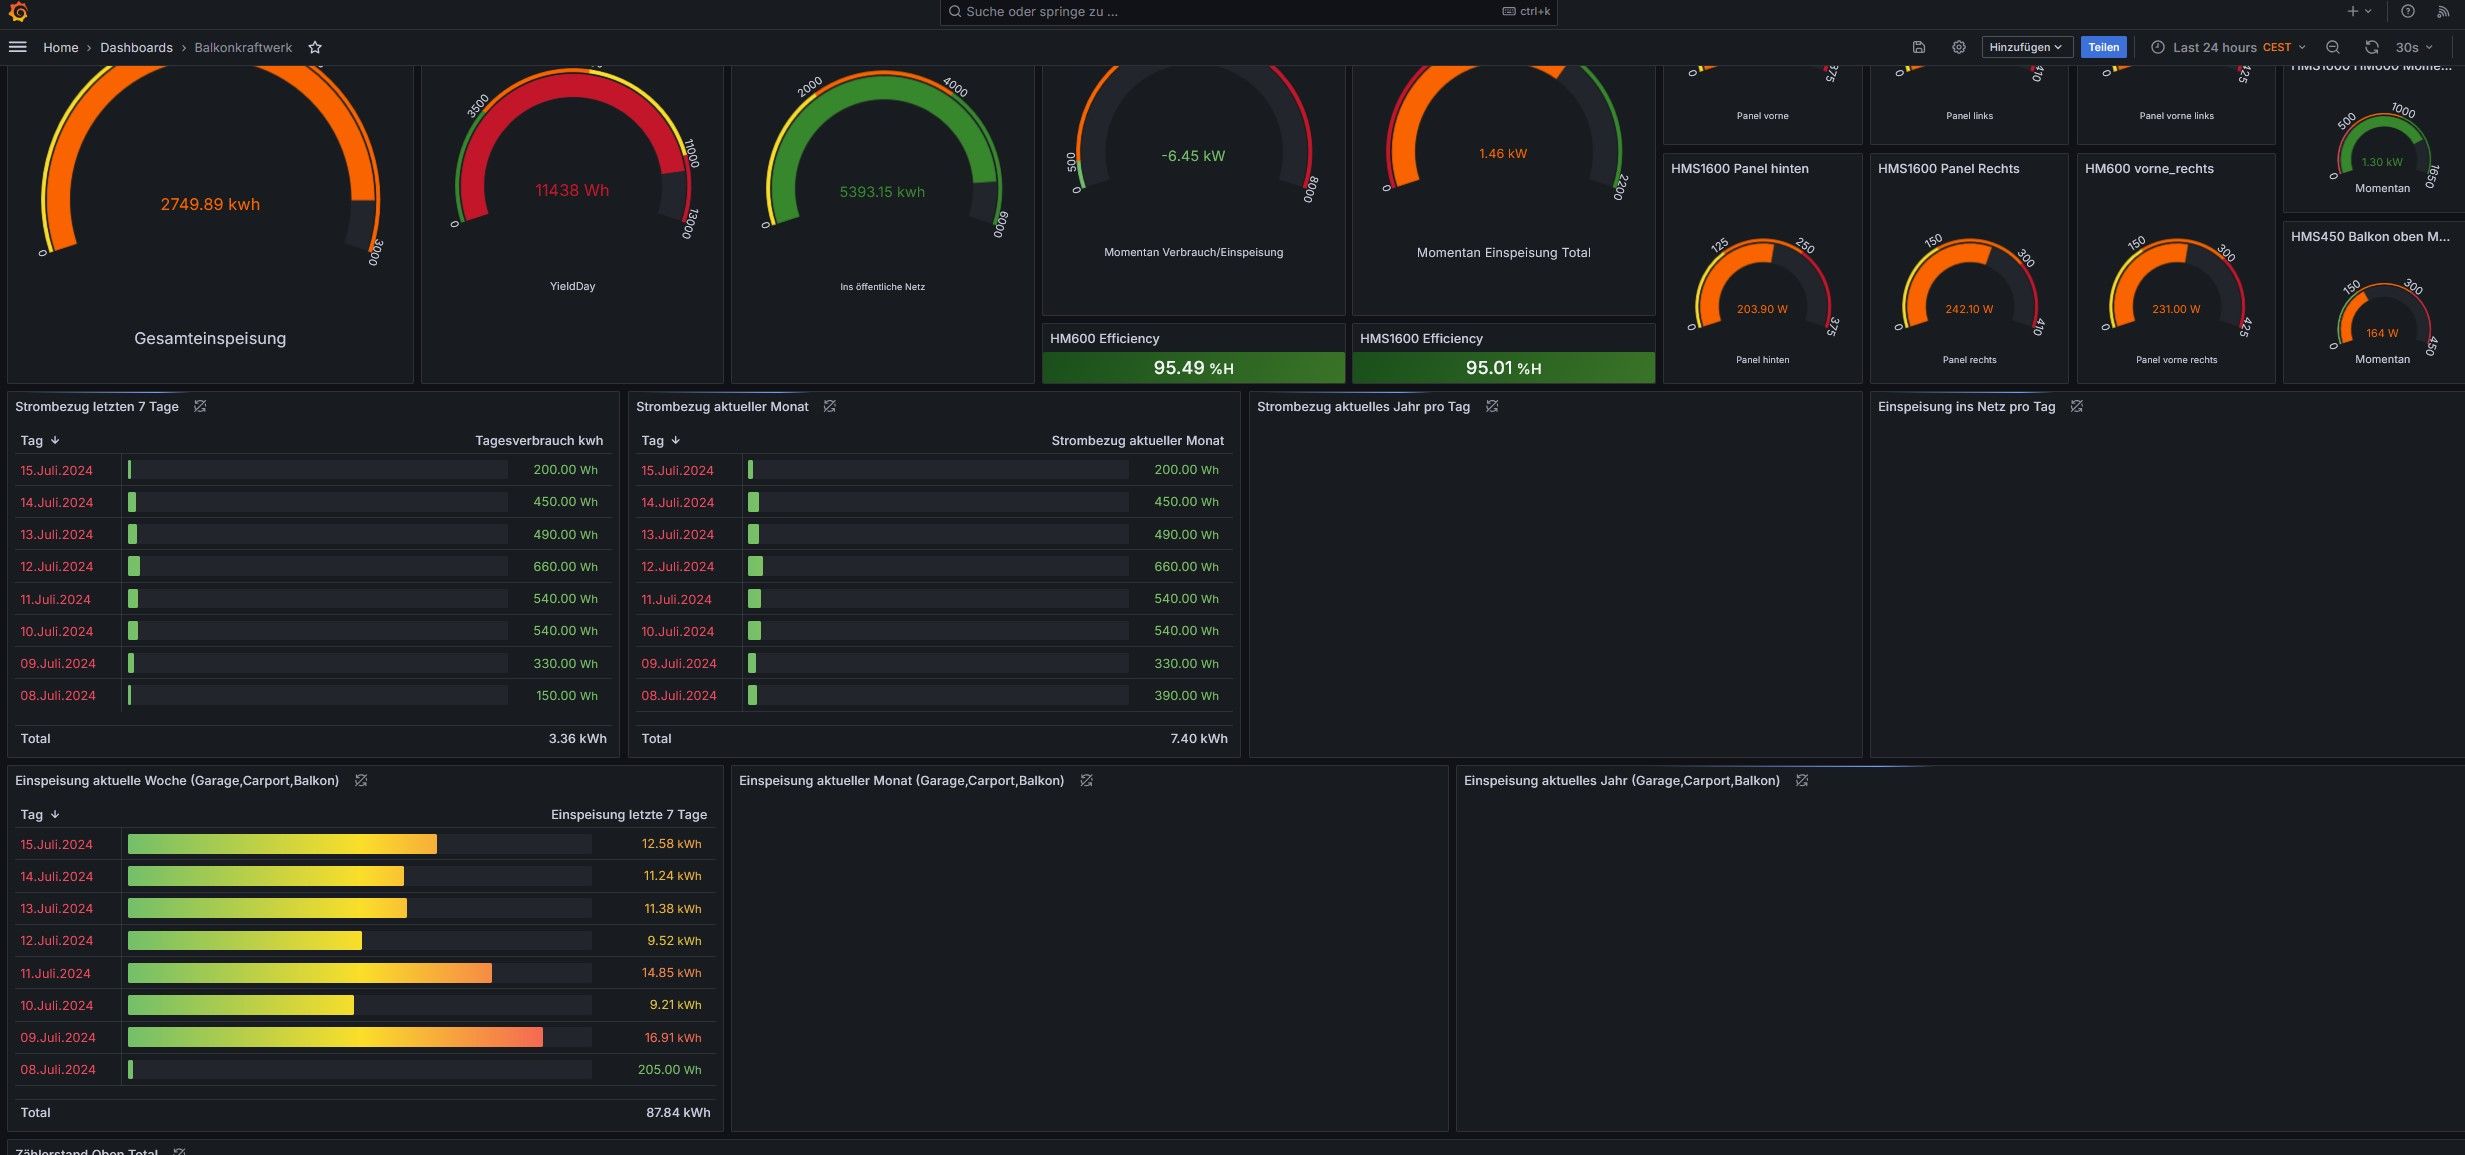
Task: Expand the Hinzufügen dropdown
Action: click(2025, 47)
